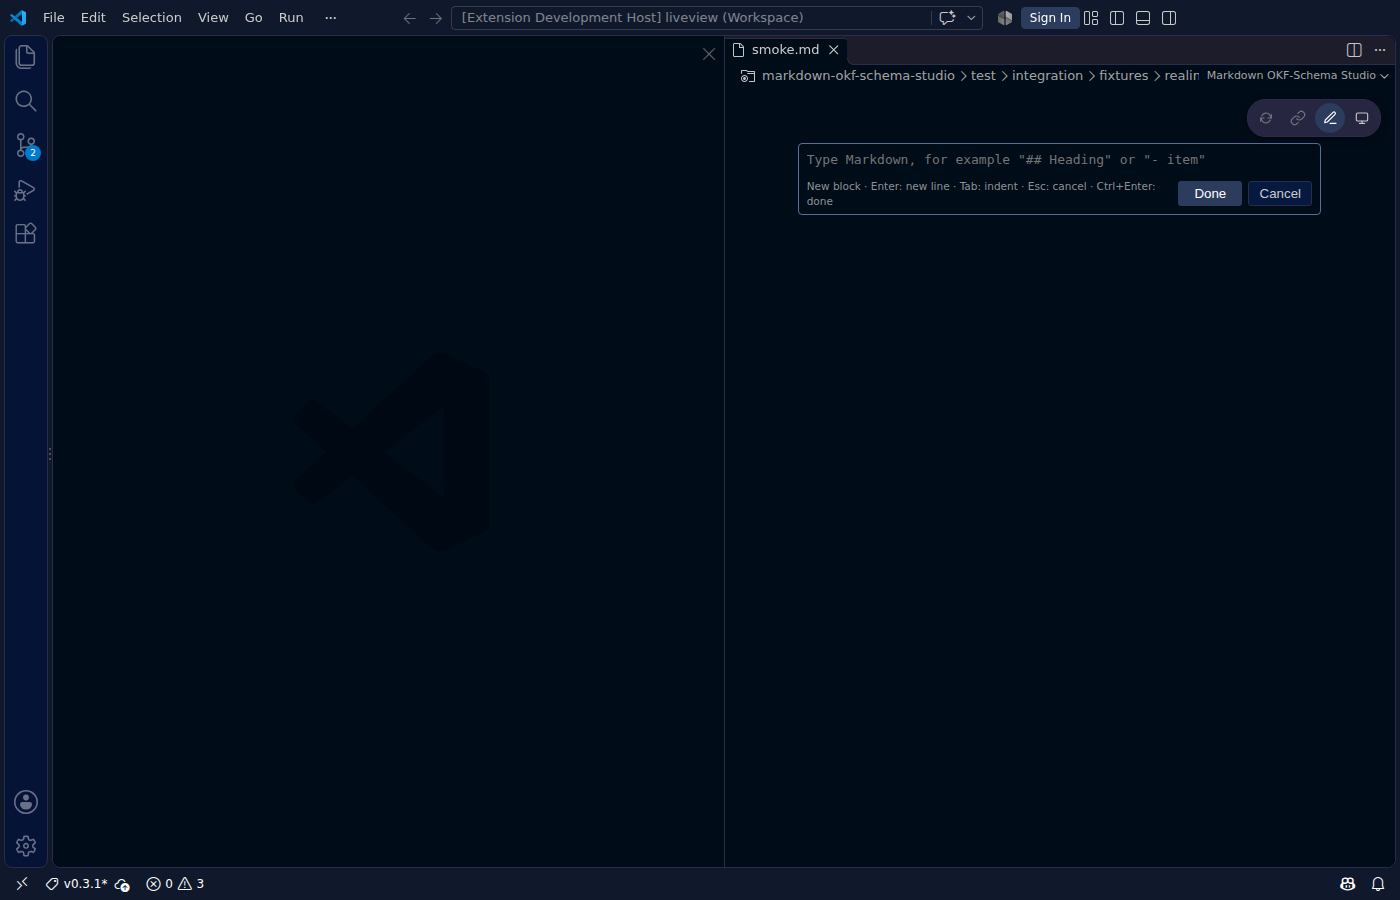The height and width of the screenshot is (900, 1400).
Task: Toggle the secondary side bar
Action: tap(1169, 18)
